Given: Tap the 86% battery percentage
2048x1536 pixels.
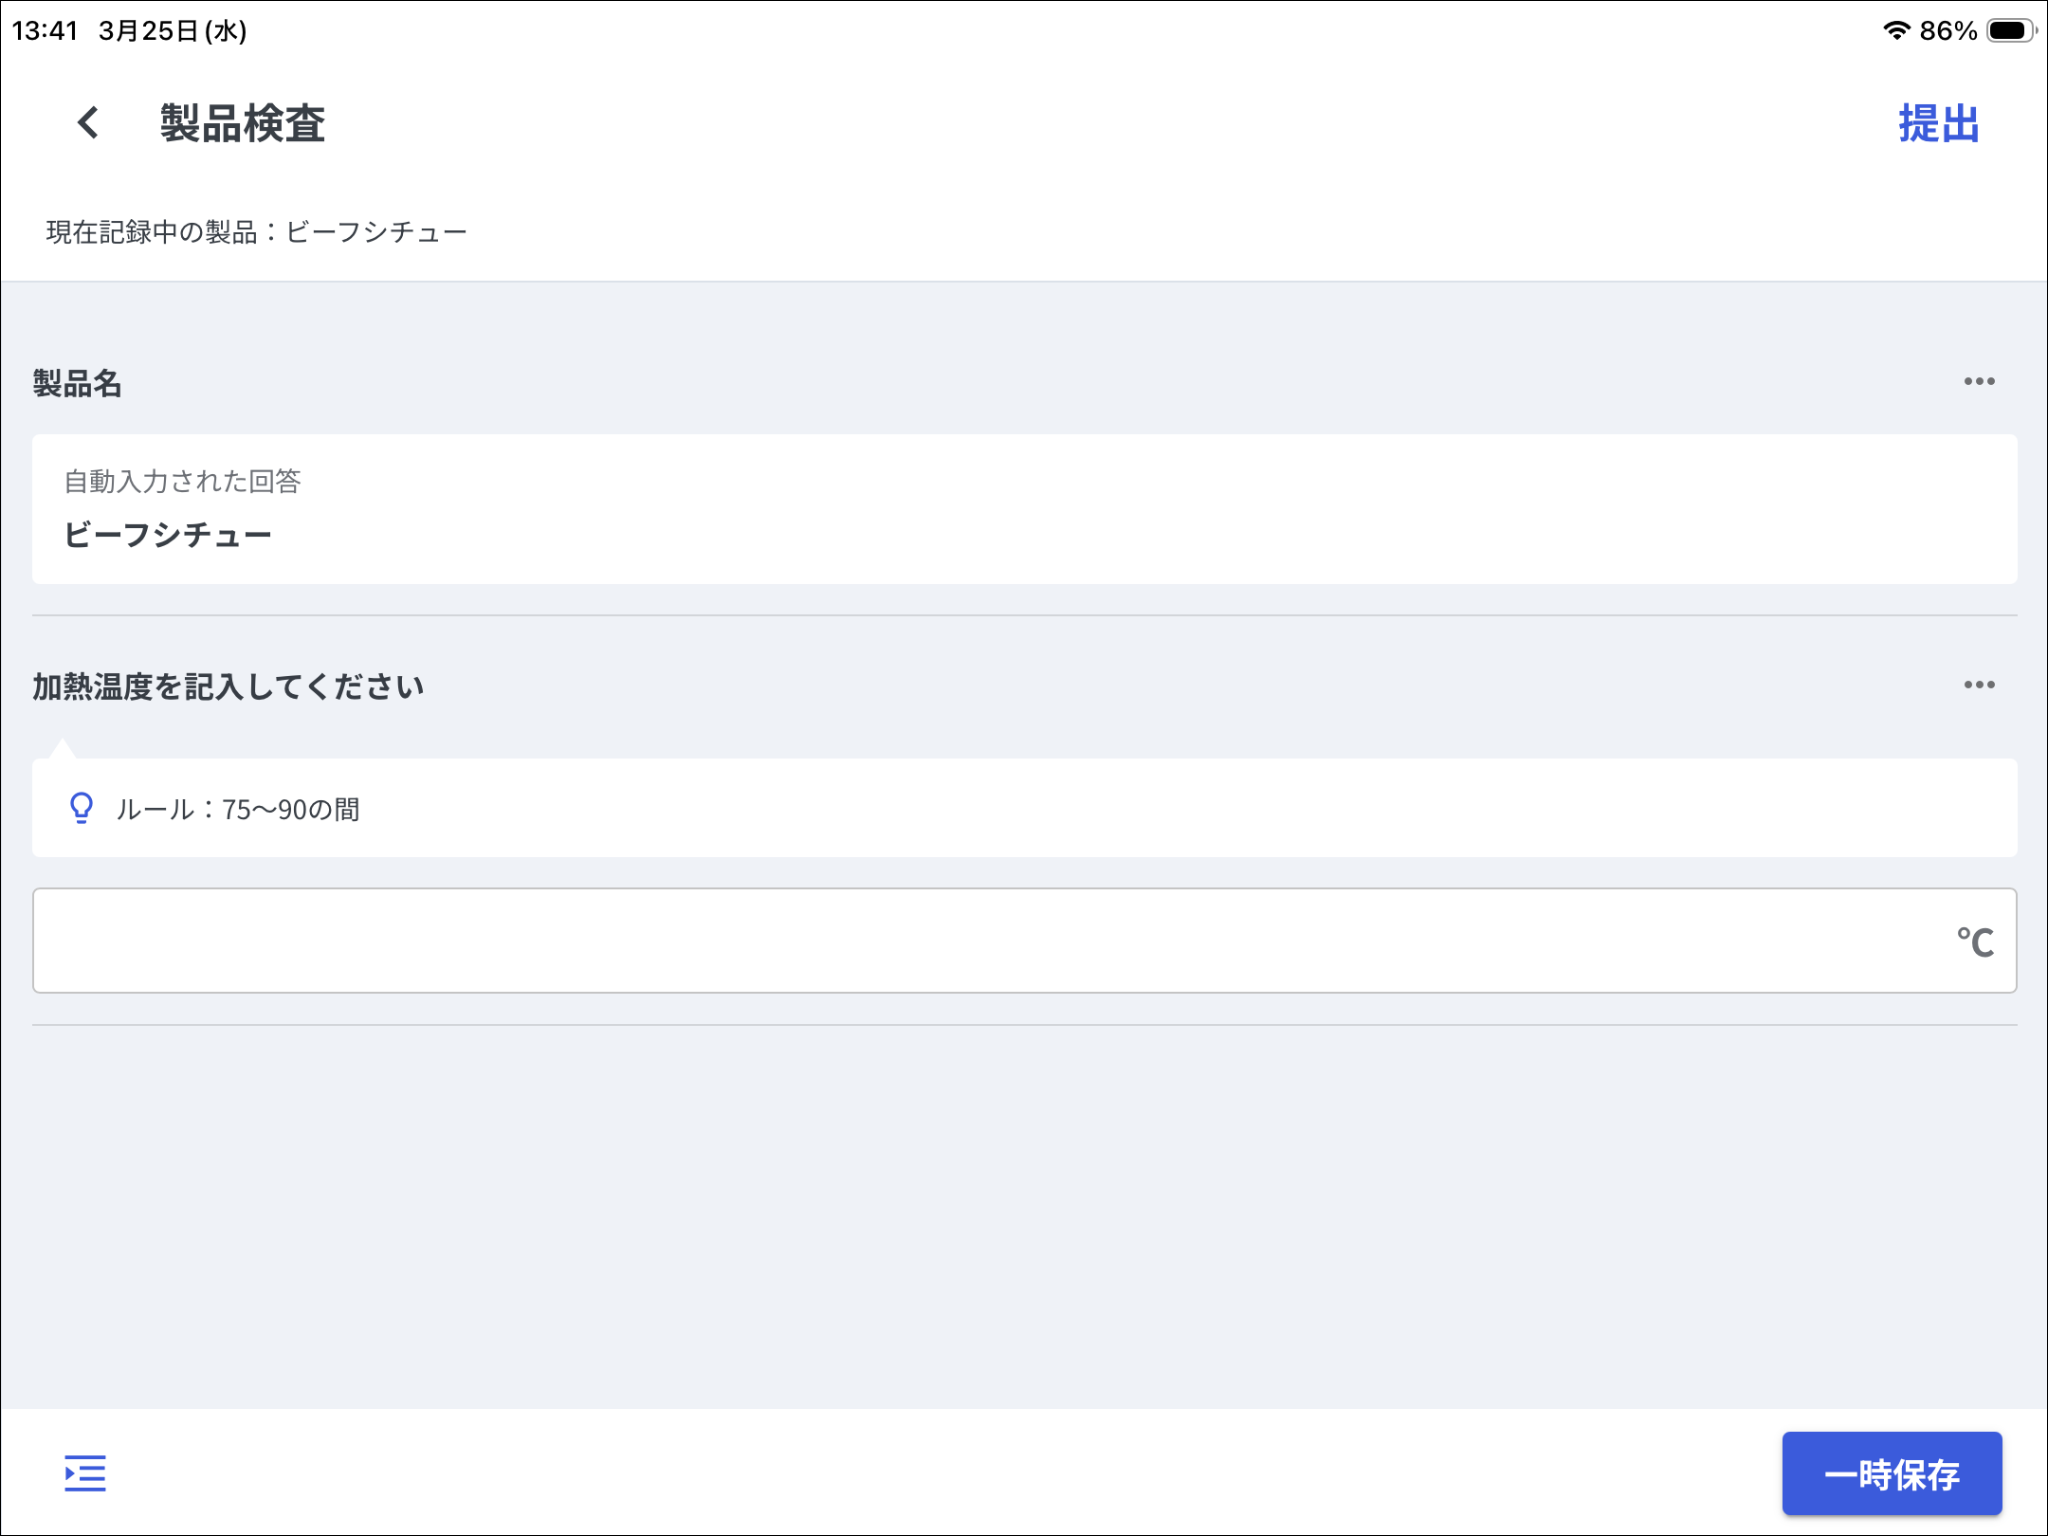Looking at the screenshot, I should click(1947, 31).
